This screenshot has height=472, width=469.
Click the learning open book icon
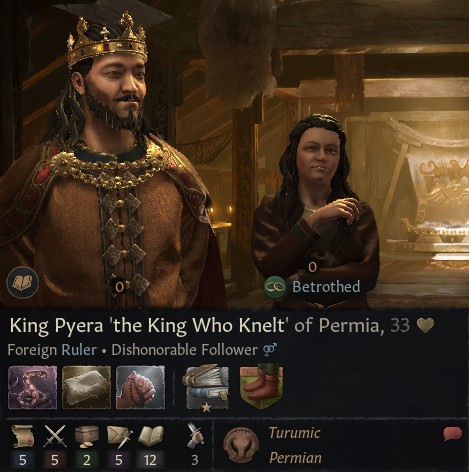(151, 436)
